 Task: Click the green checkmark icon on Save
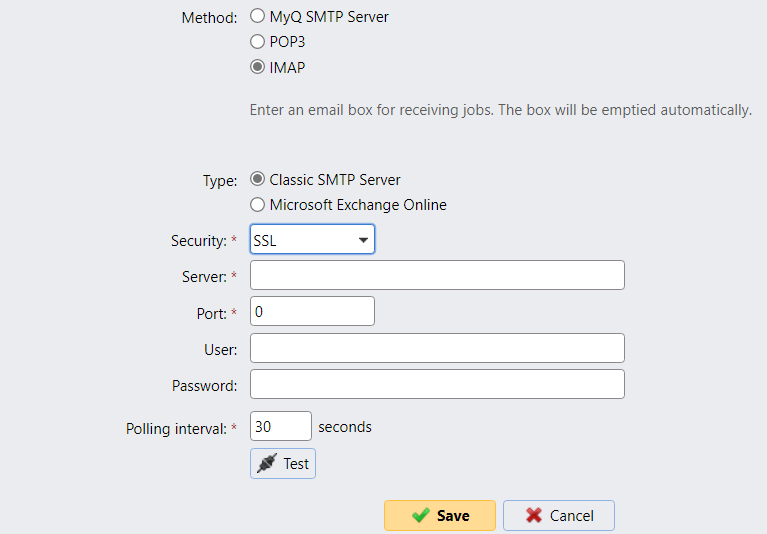(421, 516)
